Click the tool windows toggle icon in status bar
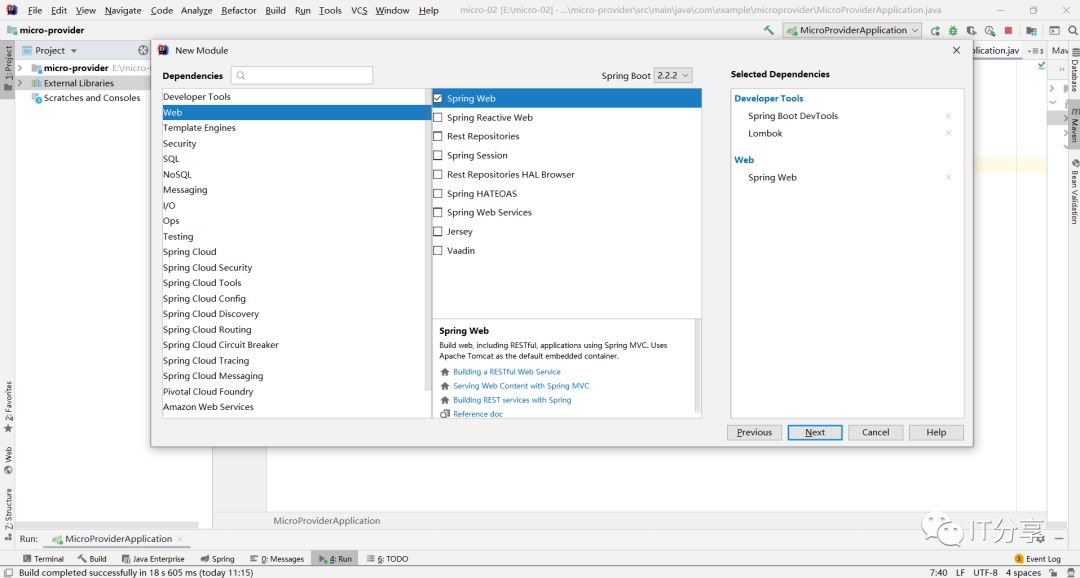Image resolution: width=1080 pixels, height=578 pixels. pos(6,572)
